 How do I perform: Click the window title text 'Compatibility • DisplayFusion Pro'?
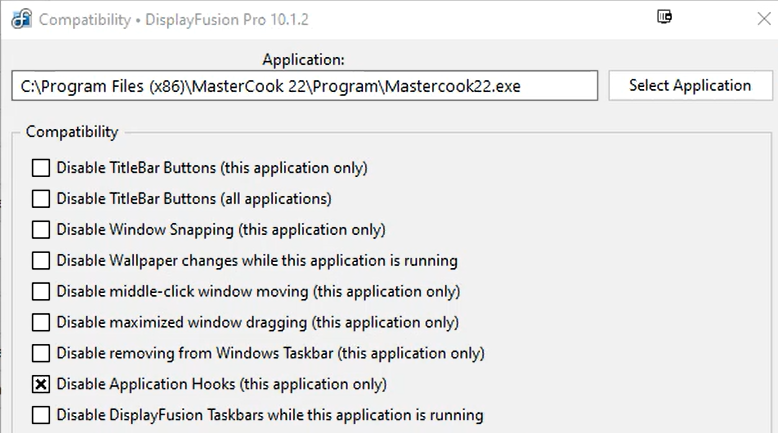(x=153, y=20)
